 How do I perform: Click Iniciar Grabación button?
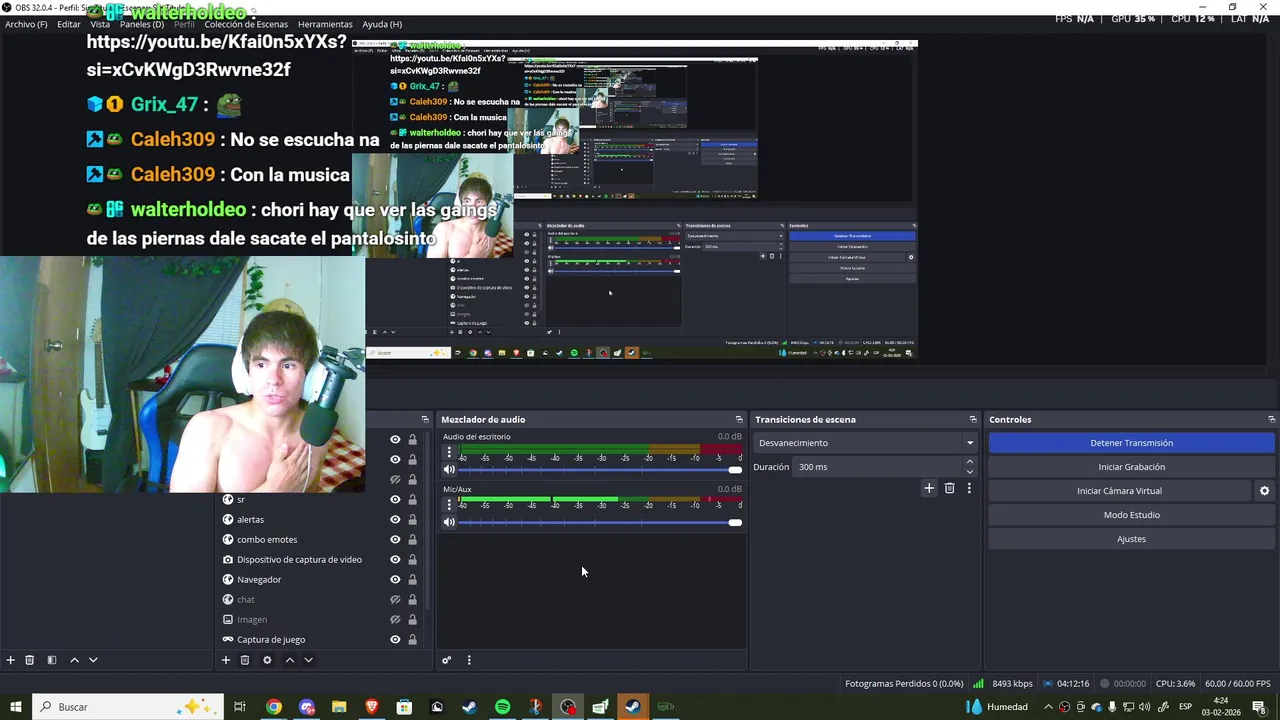click(1132, 467)
